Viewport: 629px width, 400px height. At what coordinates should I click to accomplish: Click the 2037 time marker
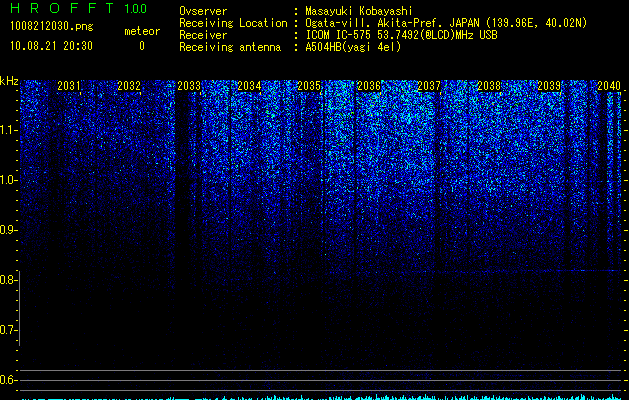pos(429,86)
